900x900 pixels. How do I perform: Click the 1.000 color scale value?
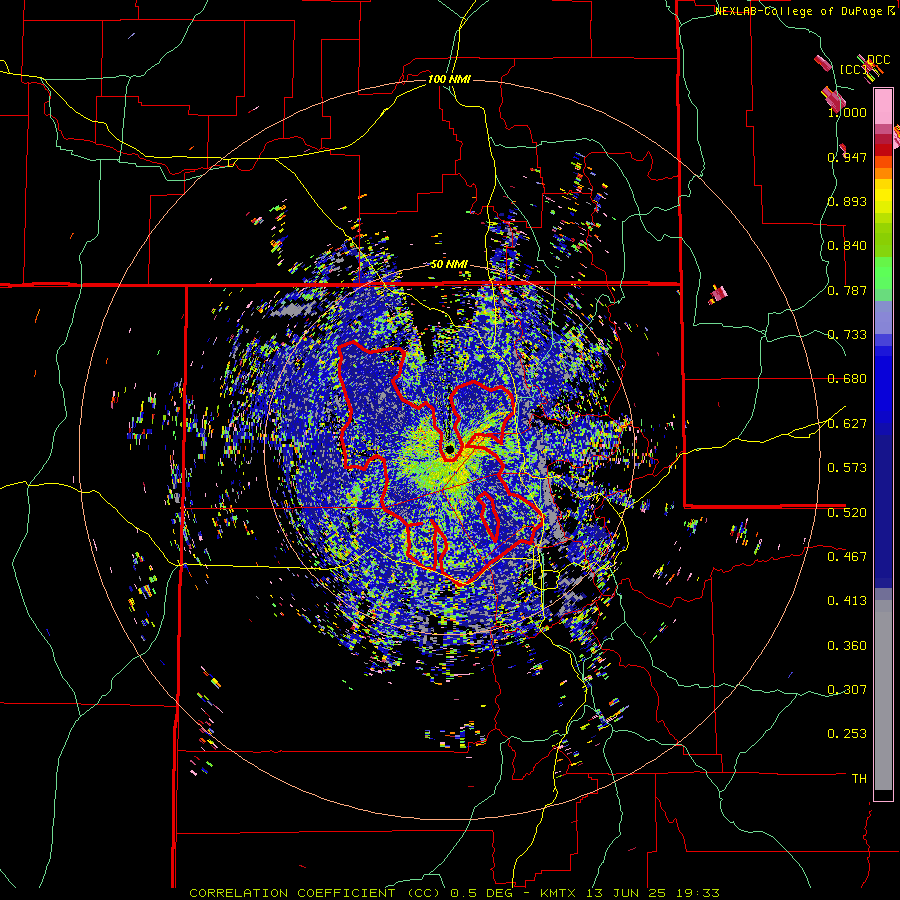[847, 112]
